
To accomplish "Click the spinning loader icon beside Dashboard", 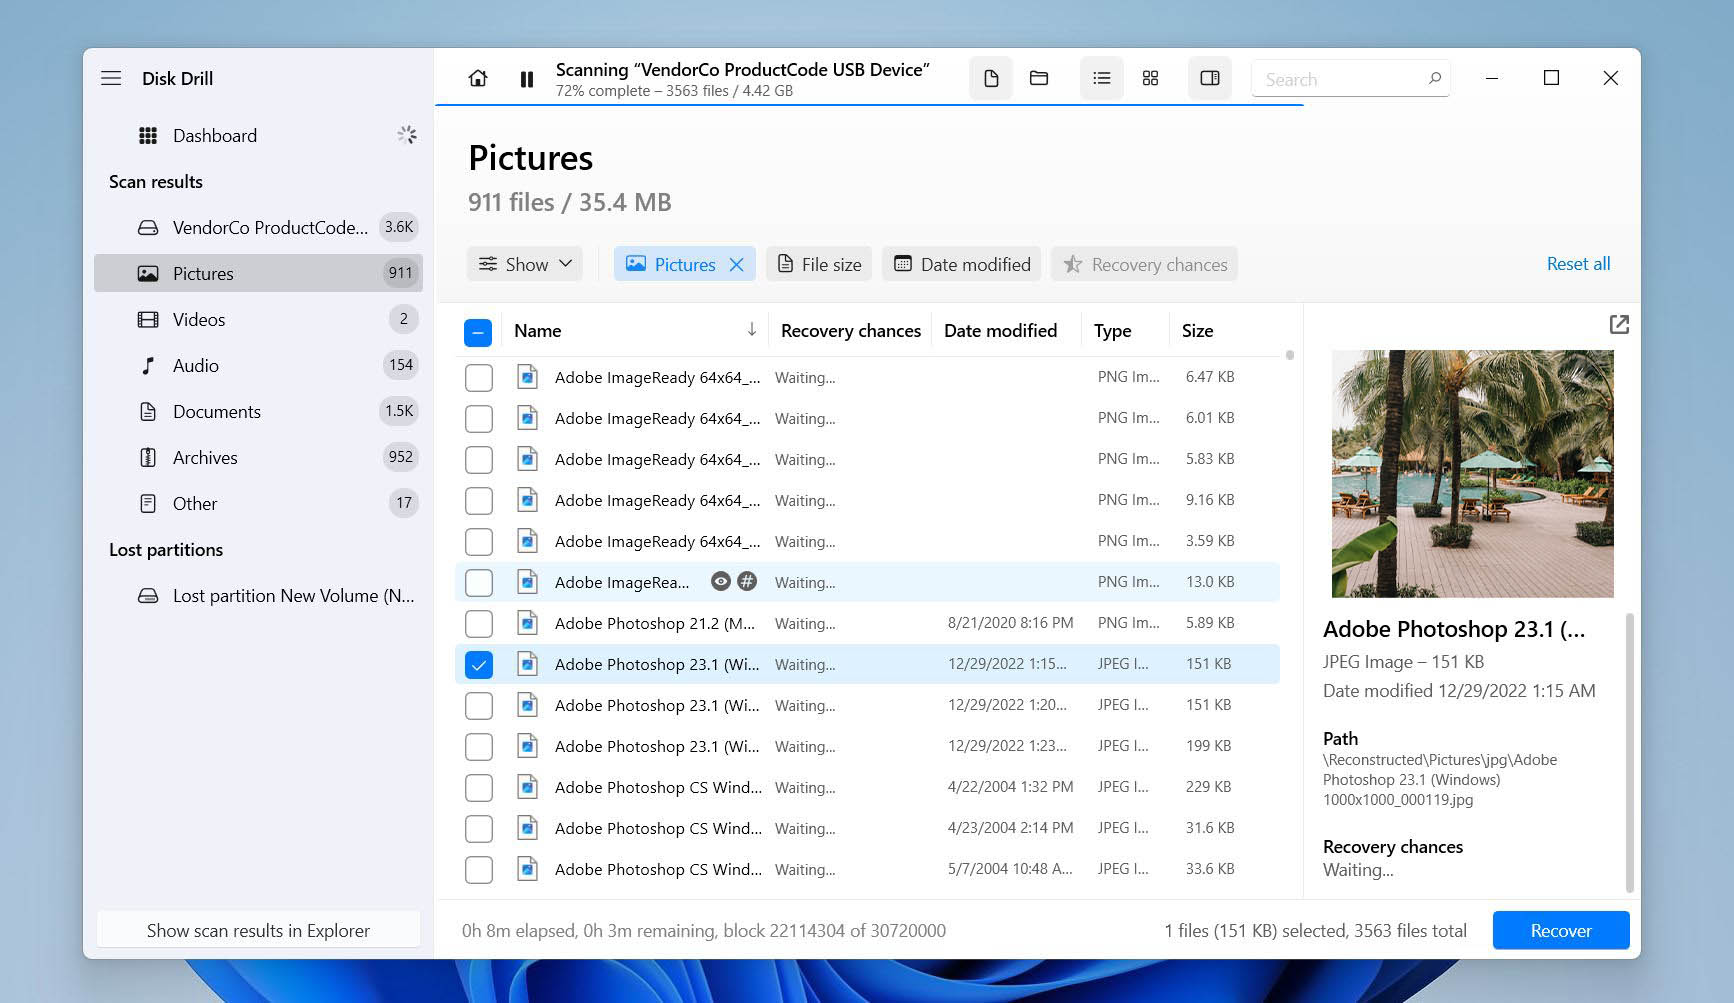I will tap(407, 135).
